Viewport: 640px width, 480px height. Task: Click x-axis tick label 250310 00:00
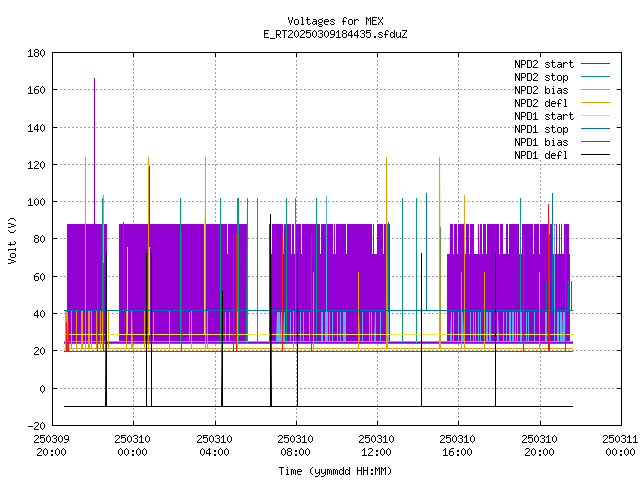133,446
